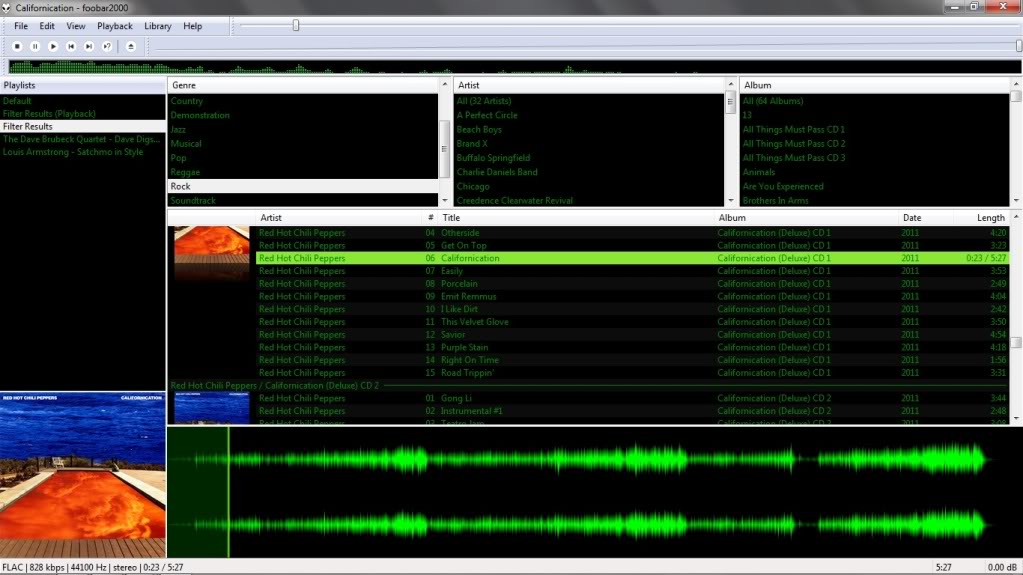Click the Artist filter panel header
1023x575 pixels.
pyautogui.click(x=589, y=85)
